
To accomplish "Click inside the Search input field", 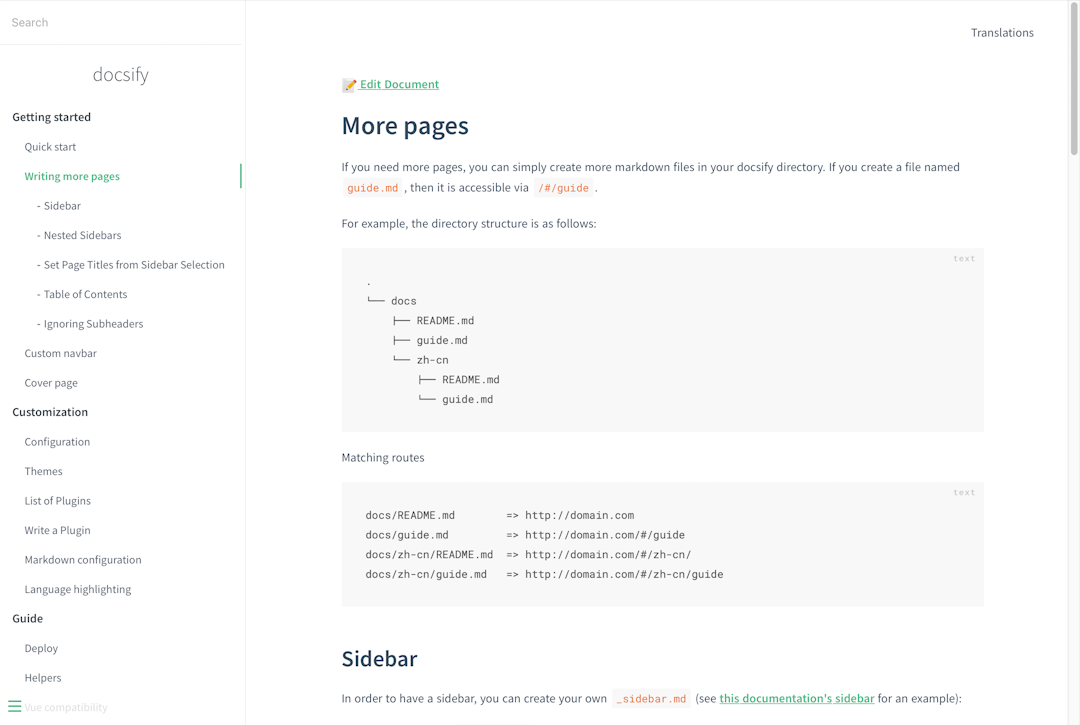I will click(110, 21).
